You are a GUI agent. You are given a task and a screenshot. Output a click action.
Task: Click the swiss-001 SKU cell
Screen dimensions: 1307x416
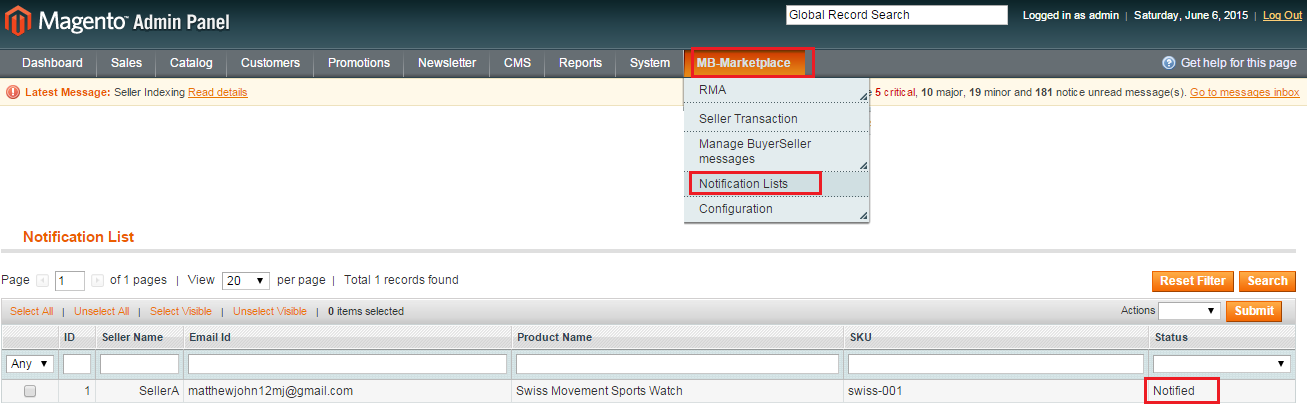point(875,391)
